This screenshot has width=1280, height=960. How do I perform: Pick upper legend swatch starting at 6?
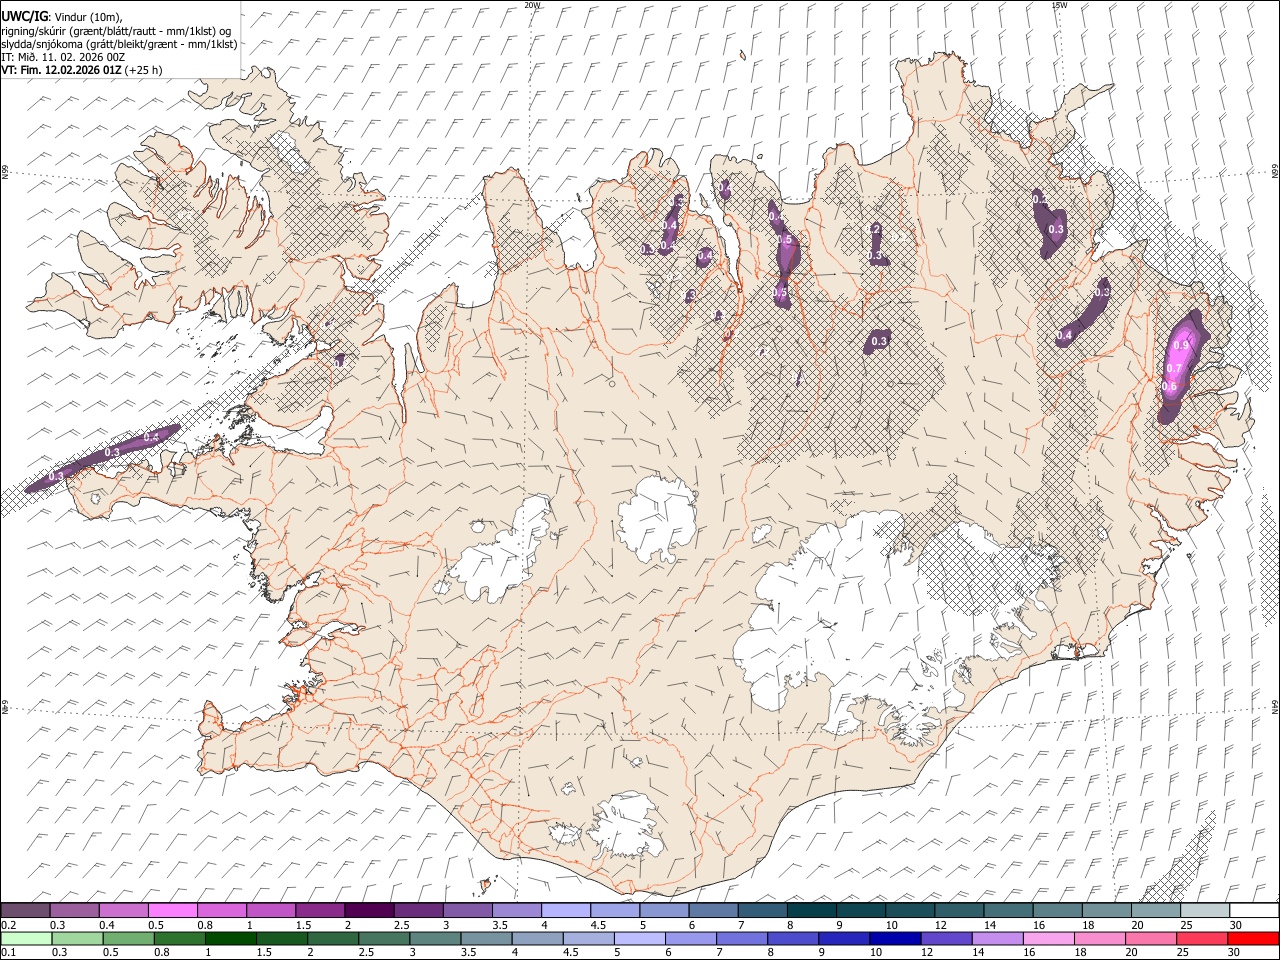point(714,910)
